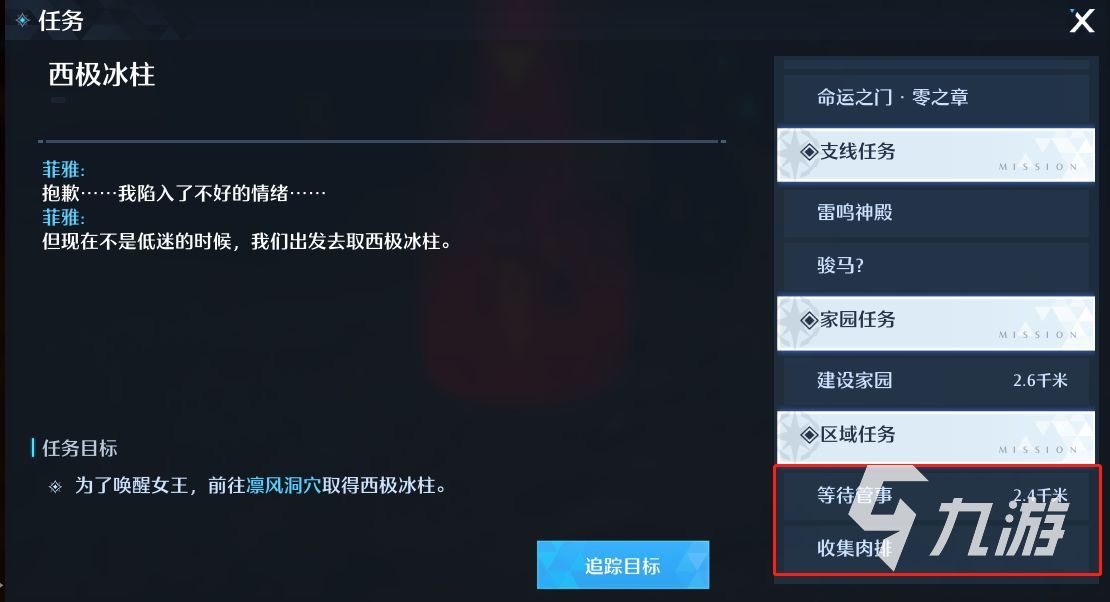Click the objective bullet icon before 为了唤醒女王
This screenshot has height=602, width=1110.
(55, 487)
